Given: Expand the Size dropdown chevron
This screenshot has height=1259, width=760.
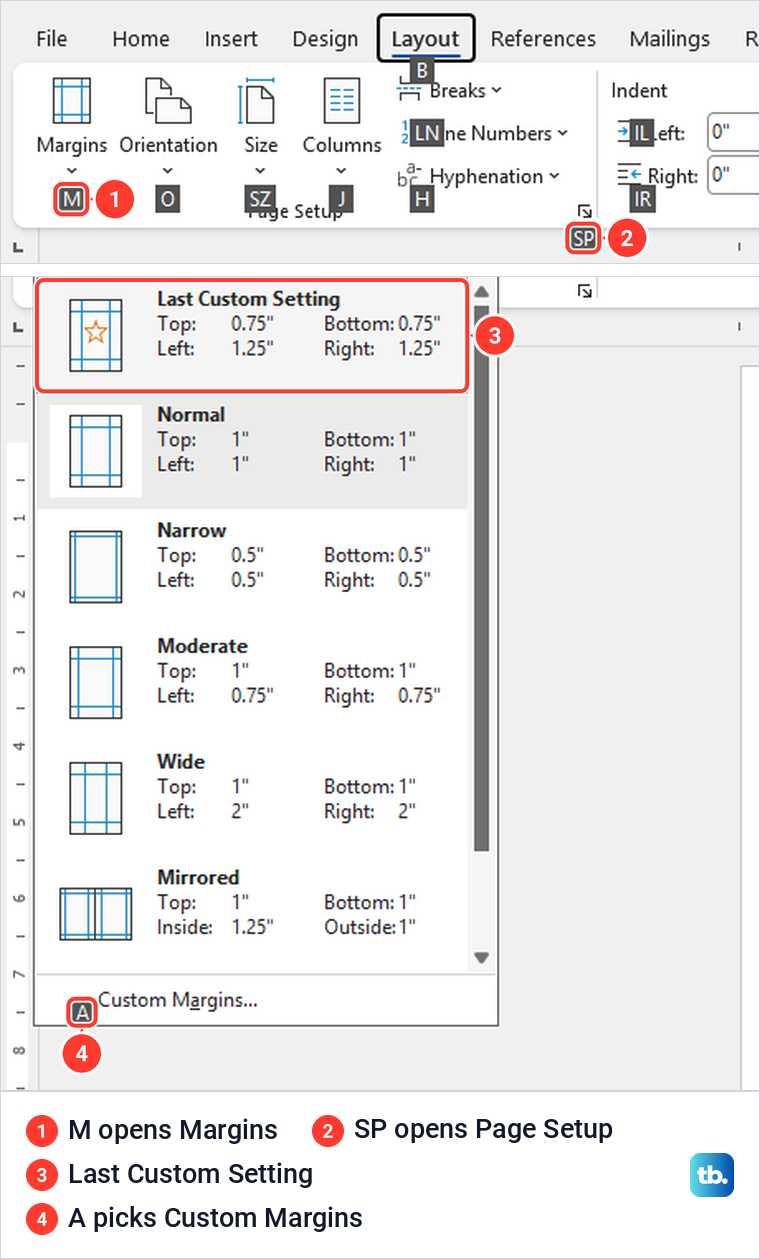Looking at the screenshot, I should point(260,170).
